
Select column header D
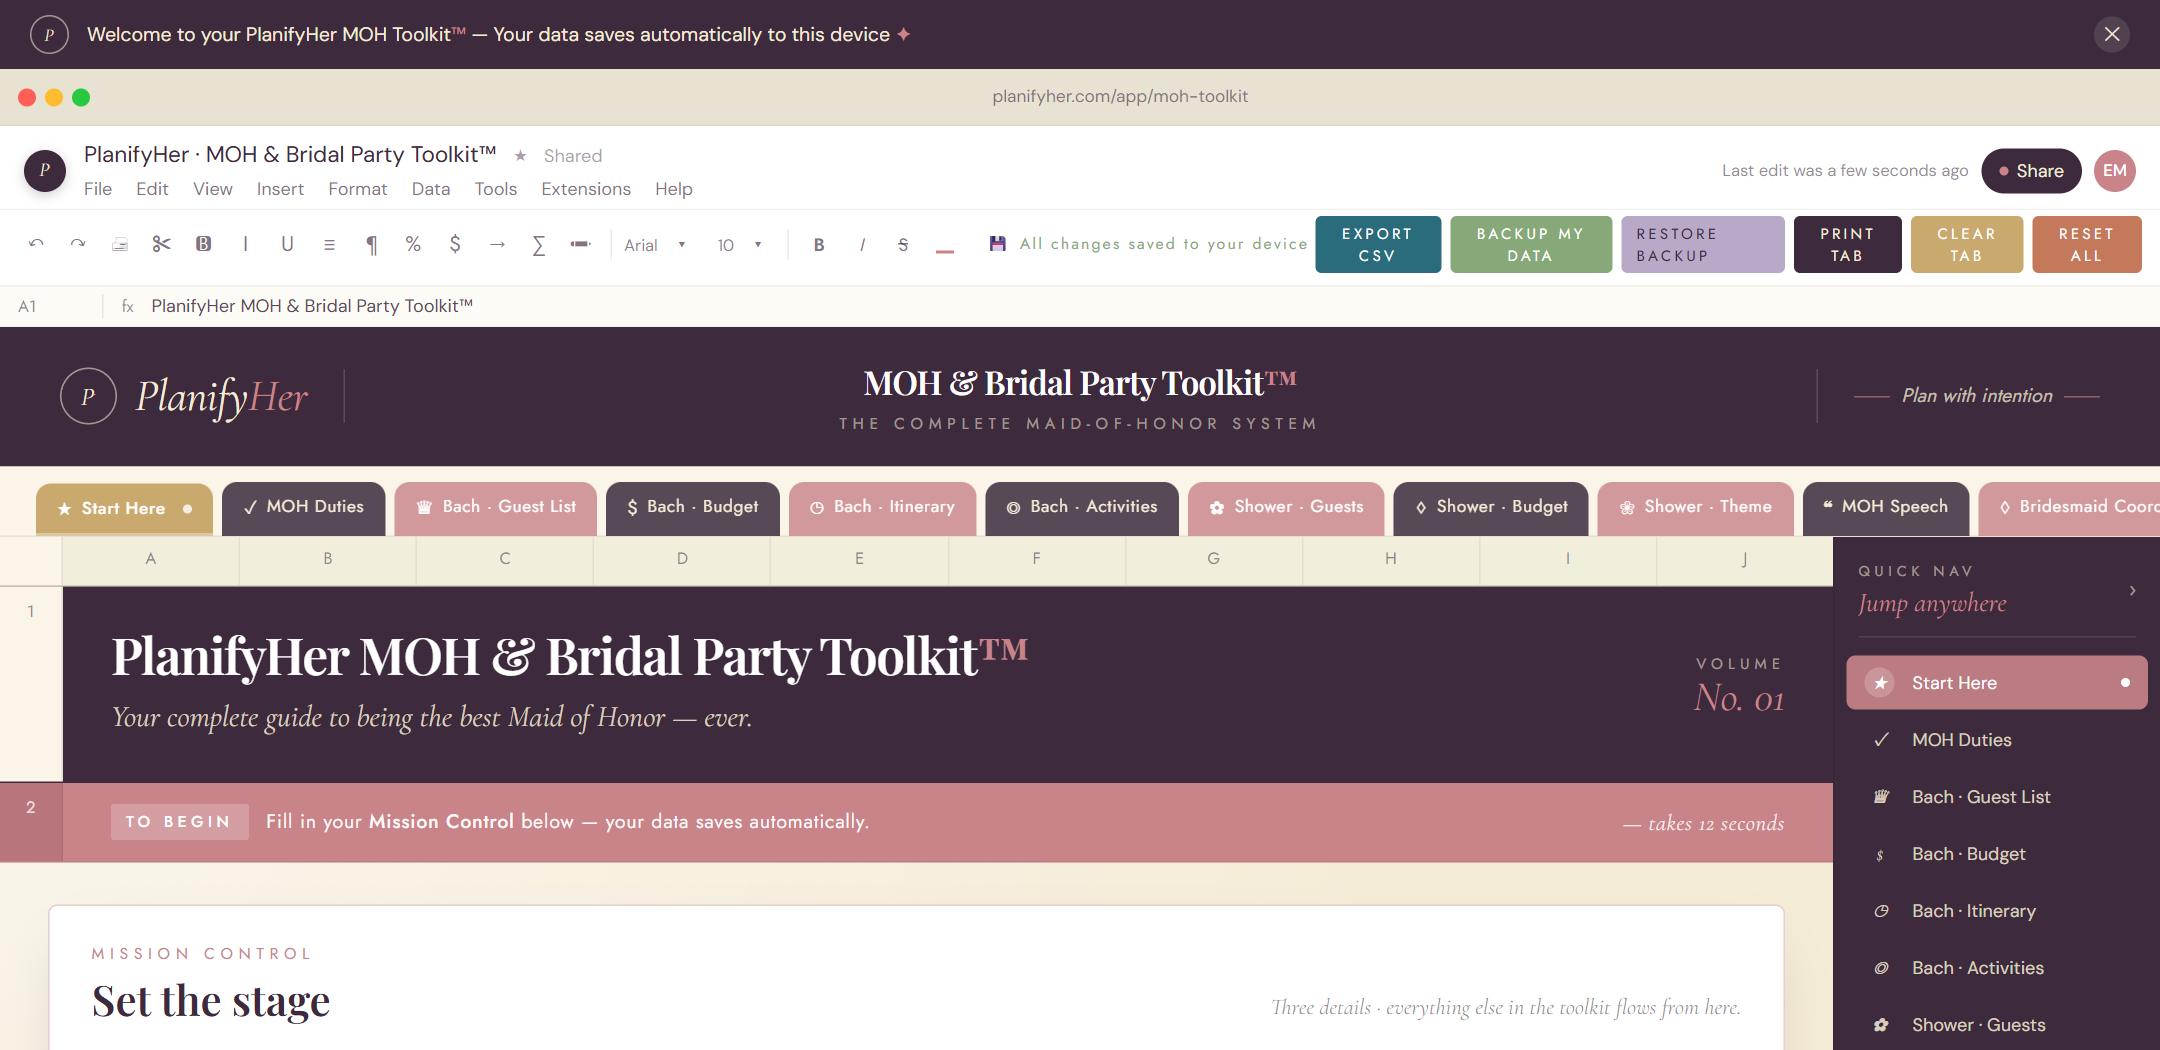click(682, 559)
